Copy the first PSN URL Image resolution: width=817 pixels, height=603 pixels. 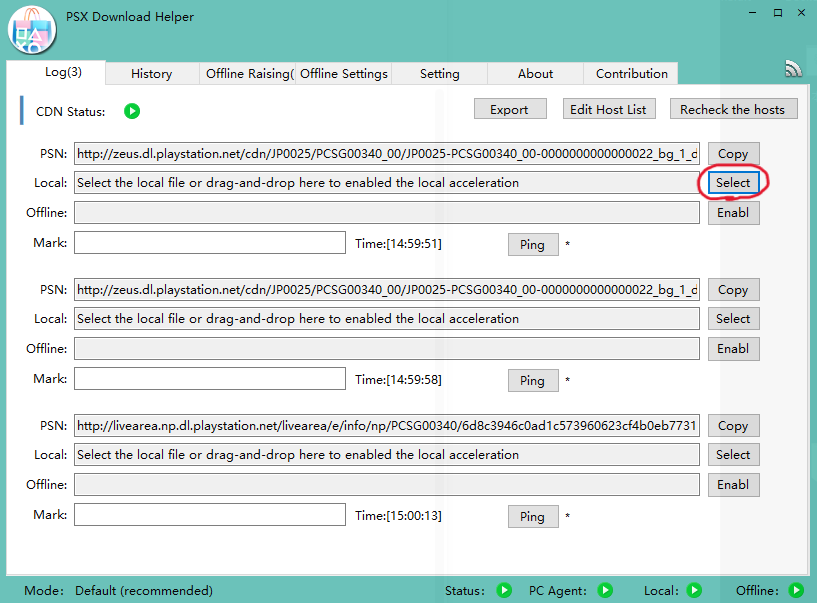733,154
